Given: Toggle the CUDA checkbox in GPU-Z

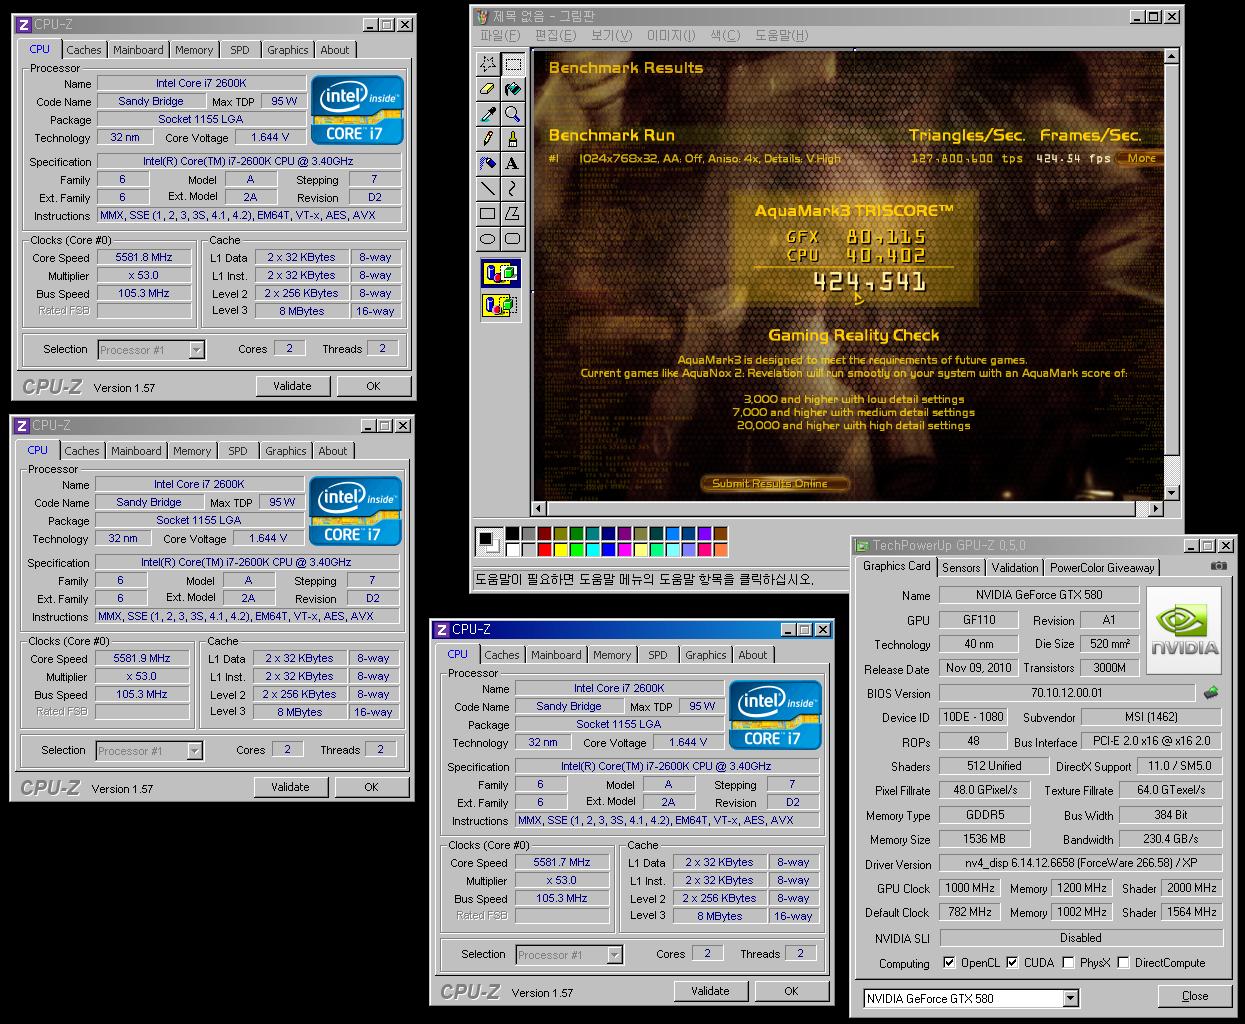Looking at the screenshot, I should 1012,963.
